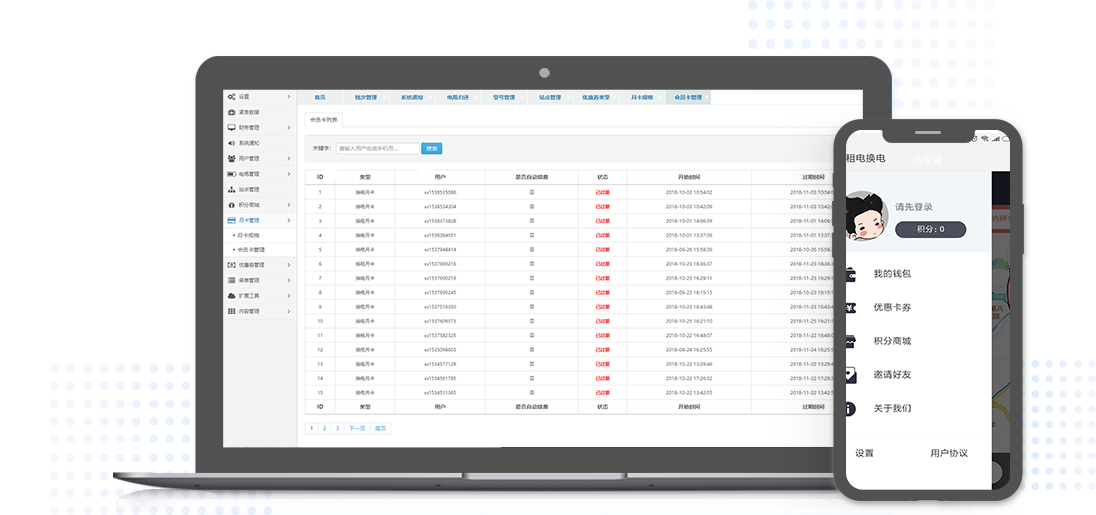Go to page 2 in pagination
1096x515 pixels.
coord(324,428)
